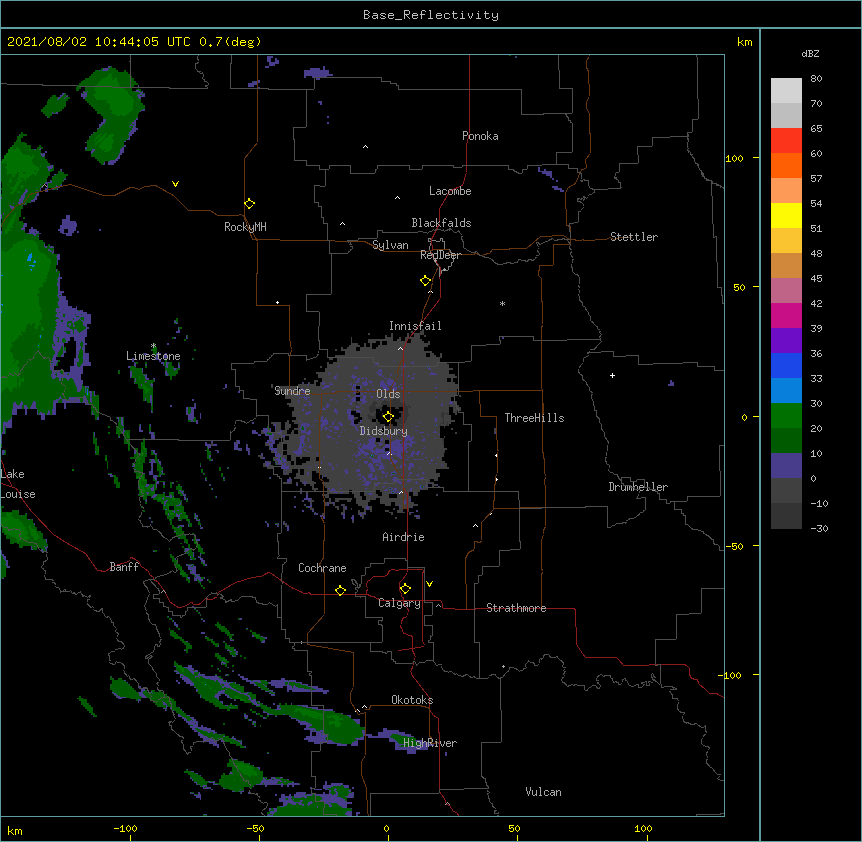Pick the red 60-65 dBZ legend swatch
The height and width of the screenshot is (842, 862).
point(786,141)
